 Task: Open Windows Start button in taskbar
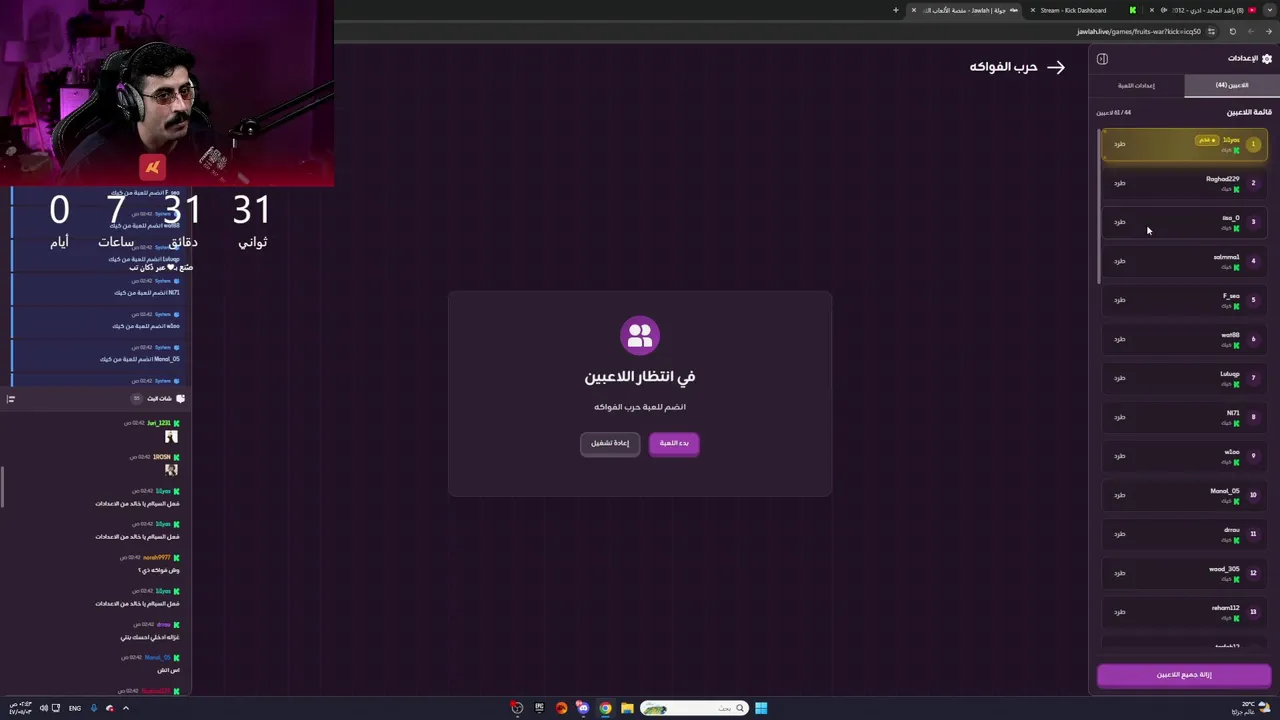click(x=761, y=708)
